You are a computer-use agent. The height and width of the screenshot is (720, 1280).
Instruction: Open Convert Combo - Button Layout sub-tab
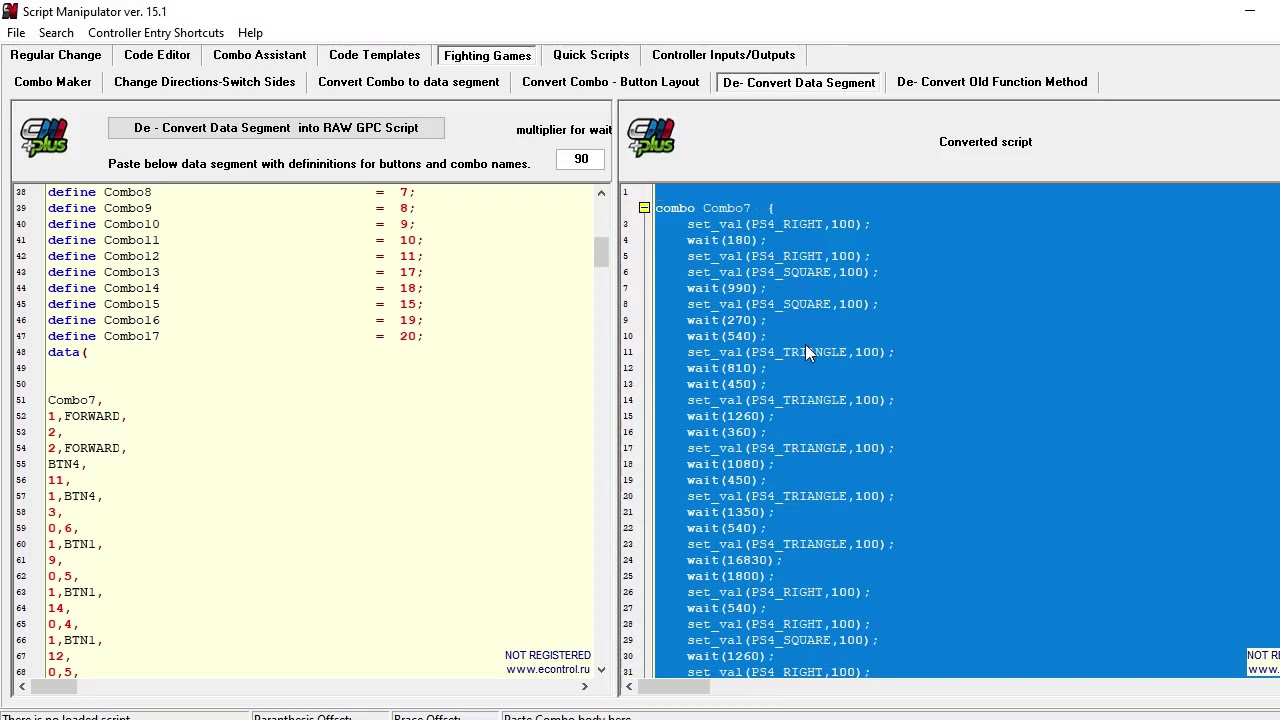610,82
